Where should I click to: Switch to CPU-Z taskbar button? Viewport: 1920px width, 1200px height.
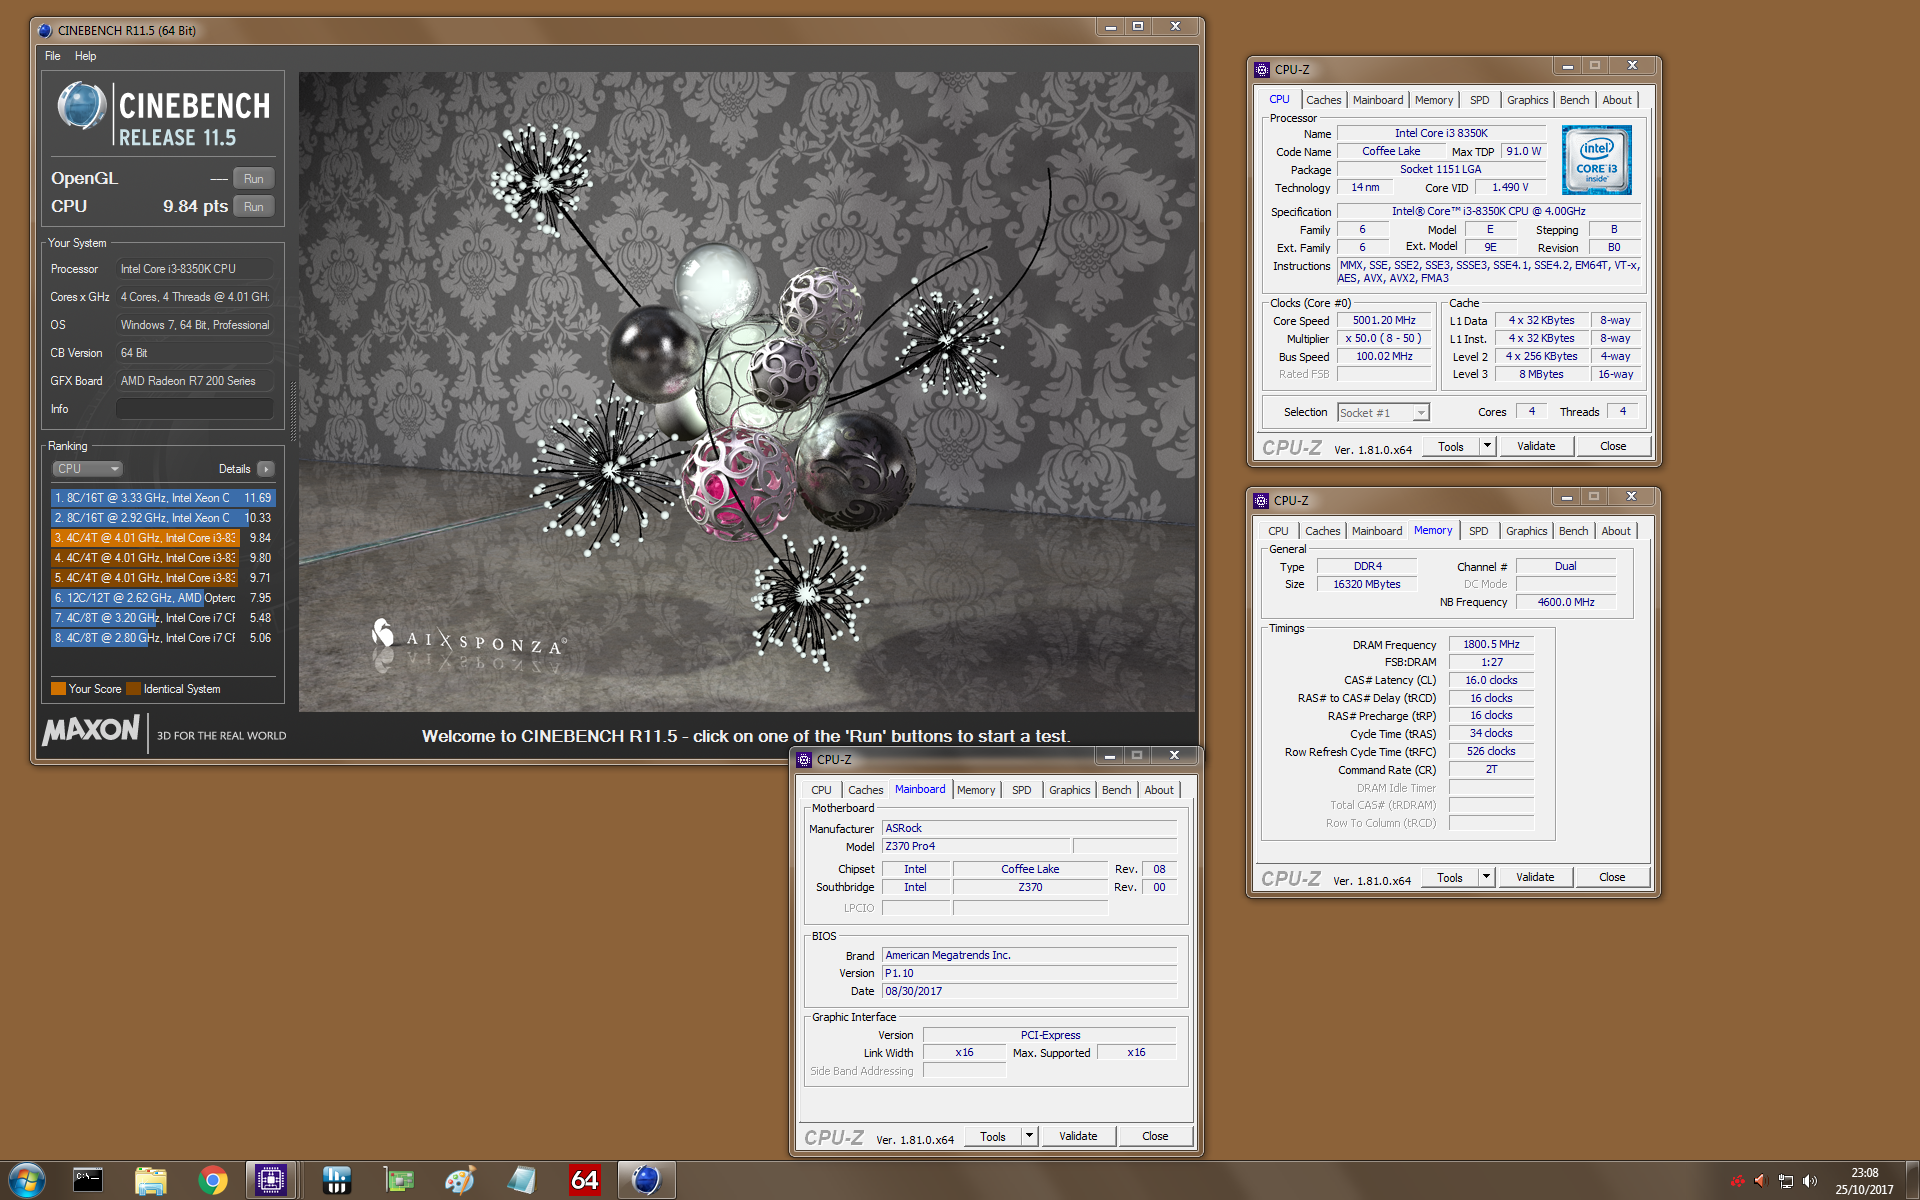click(270, 1181)
